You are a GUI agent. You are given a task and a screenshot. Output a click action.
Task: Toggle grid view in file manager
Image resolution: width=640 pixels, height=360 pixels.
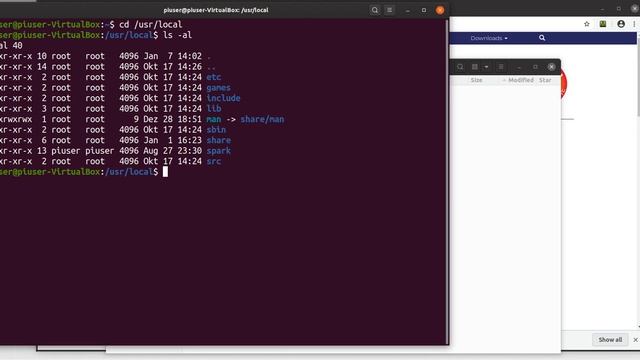(475, 67)
